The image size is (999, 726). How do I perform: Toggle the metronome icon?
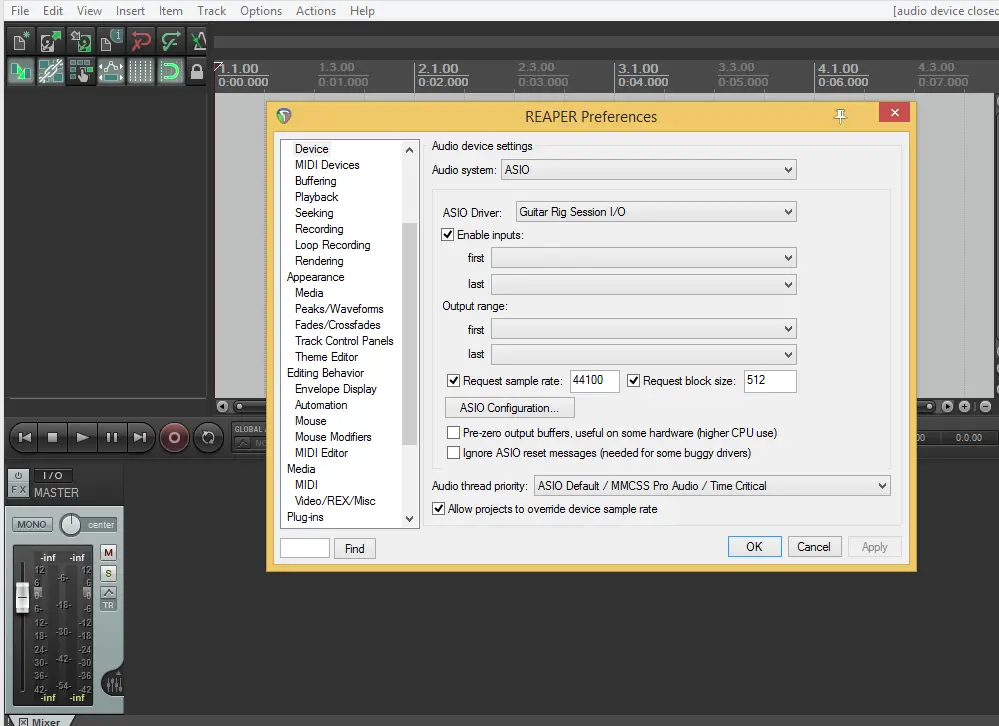[x=199, y=42]
